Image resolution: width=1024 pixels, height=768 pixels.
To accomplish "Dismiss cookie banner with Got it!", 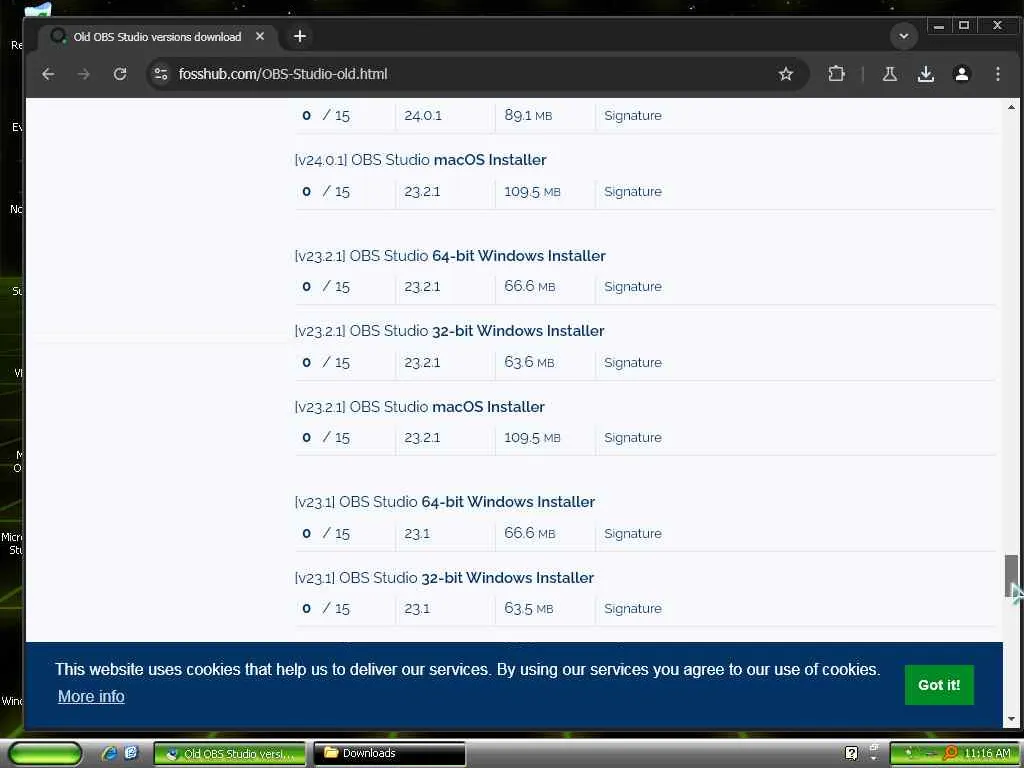I will click(938, 684).
